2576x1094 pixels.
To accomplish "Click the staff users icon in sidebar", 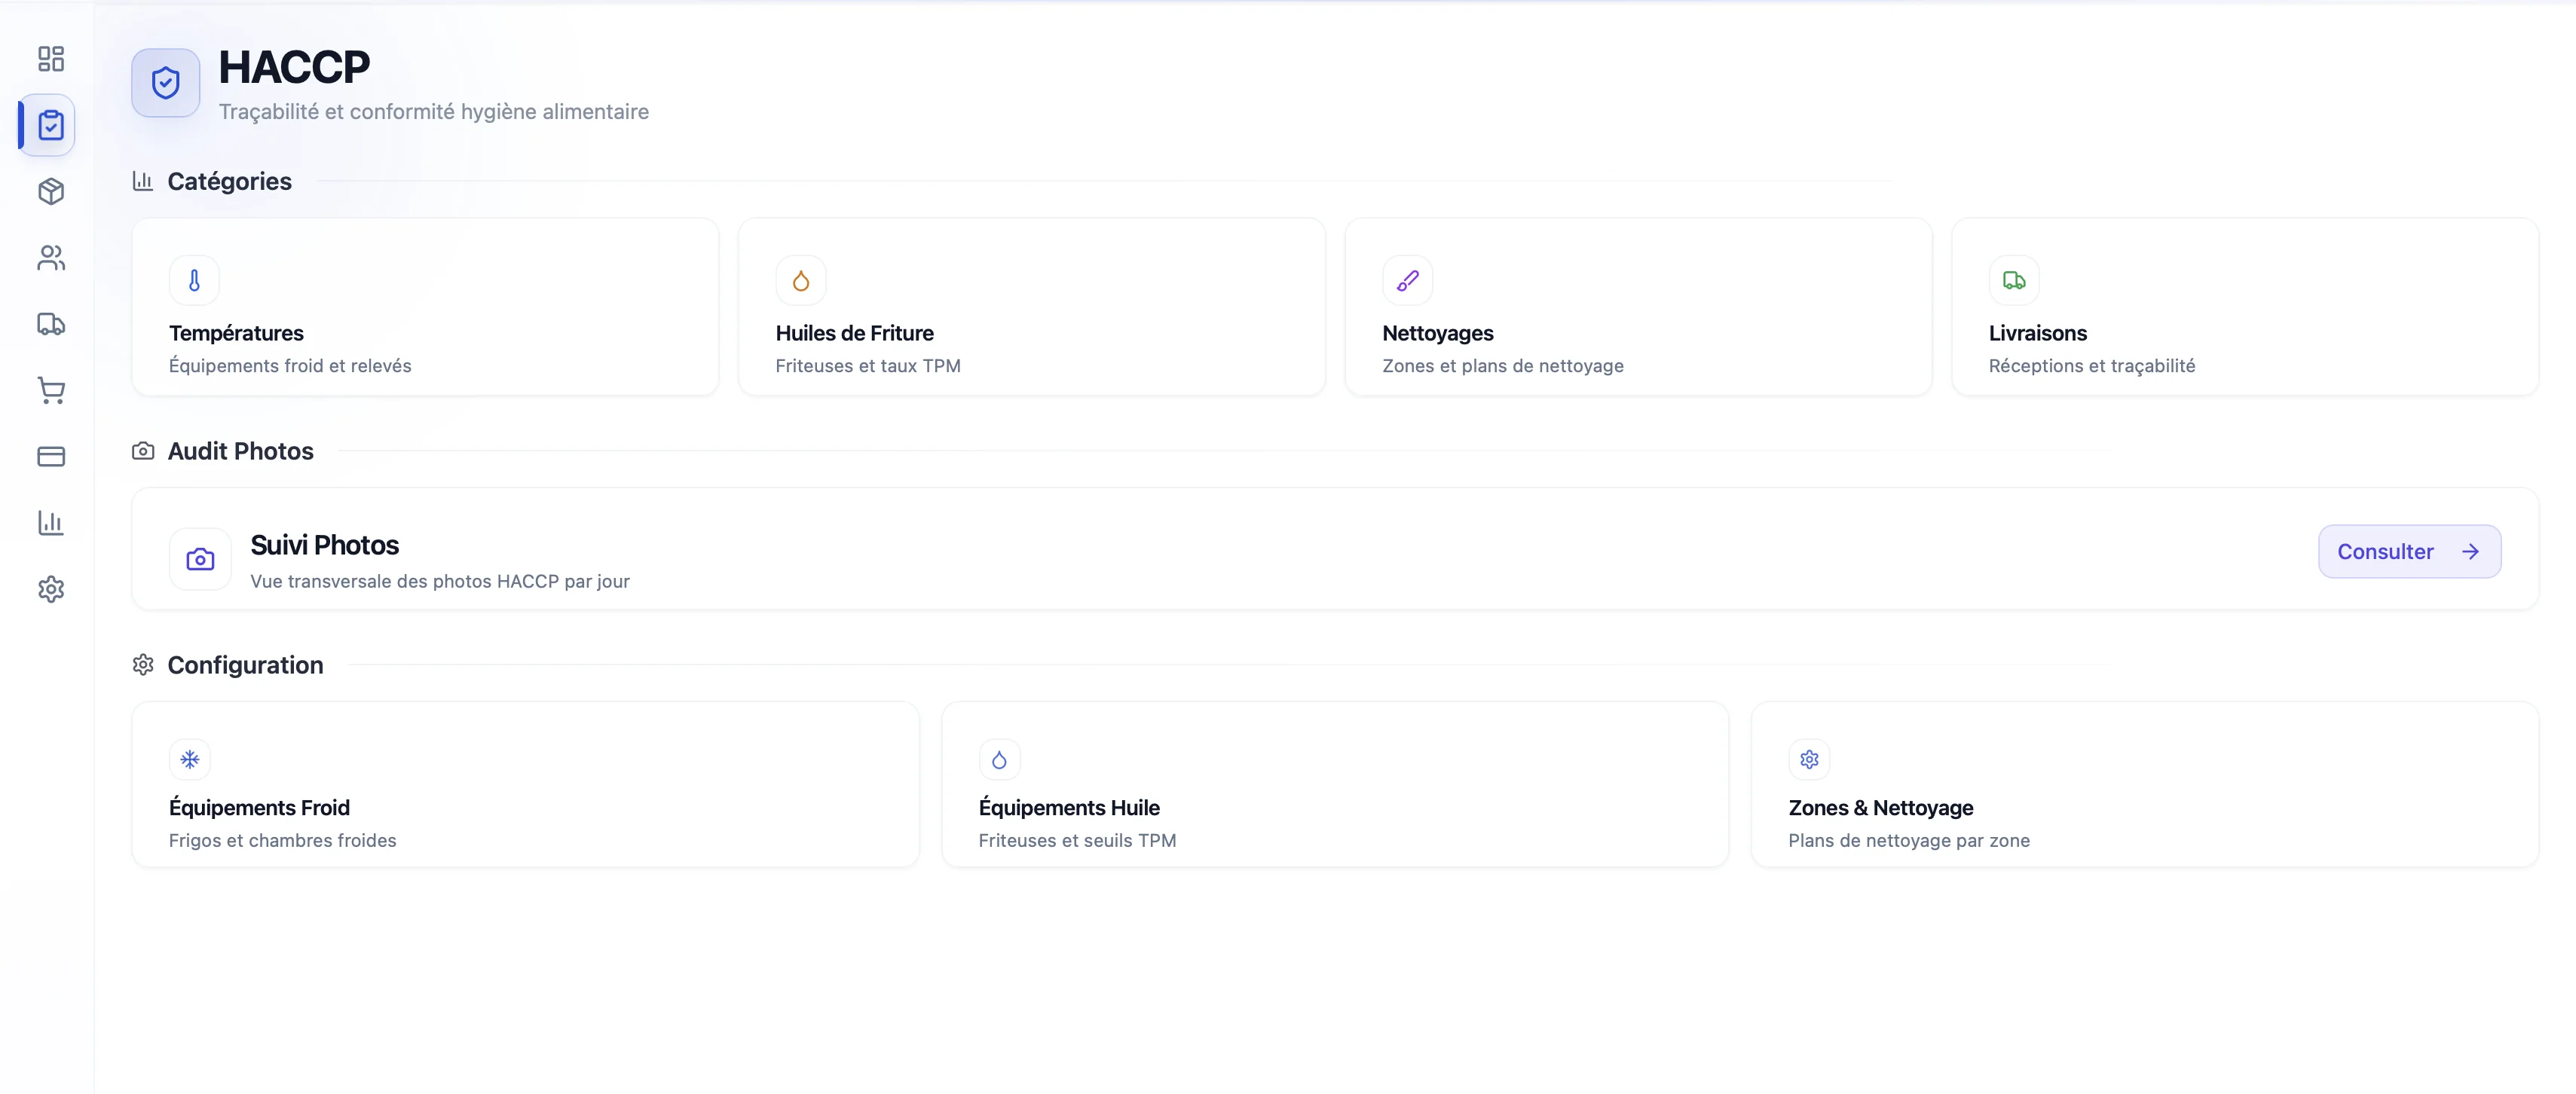I will [51, 258].
